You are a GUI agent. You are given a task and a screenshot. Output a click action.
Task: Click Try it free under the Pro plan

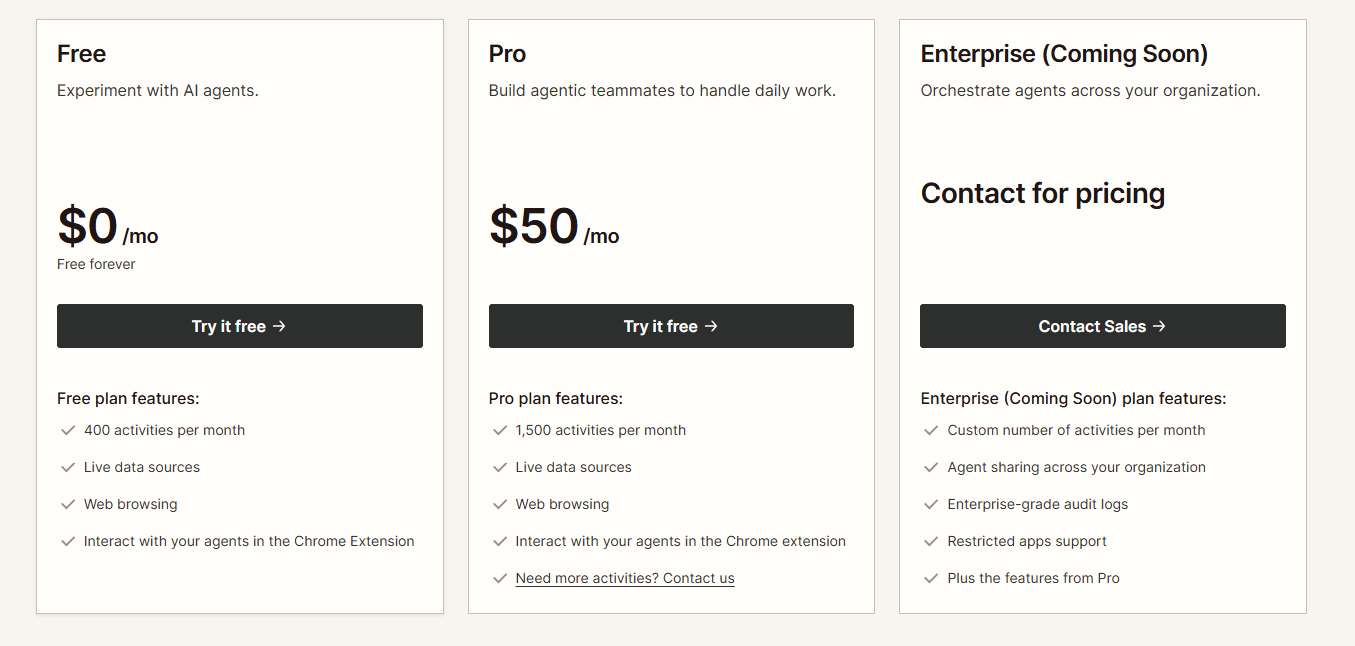click(670, 325)
